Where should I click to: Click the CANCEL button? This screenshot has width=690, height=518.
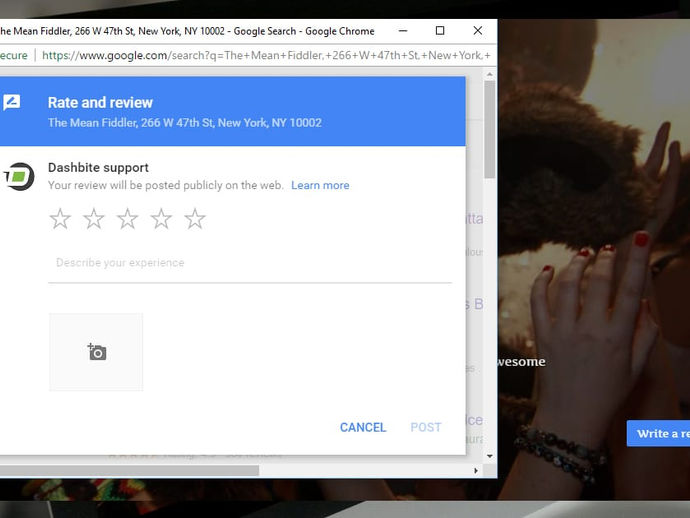[363, 427]
